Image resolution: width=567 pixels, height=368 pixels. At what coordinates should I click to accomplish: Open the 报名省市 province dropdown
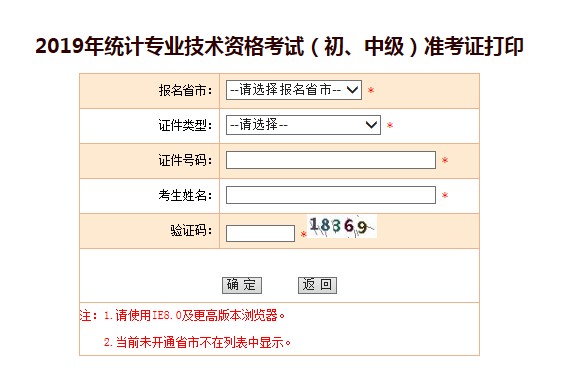point(294,90)
